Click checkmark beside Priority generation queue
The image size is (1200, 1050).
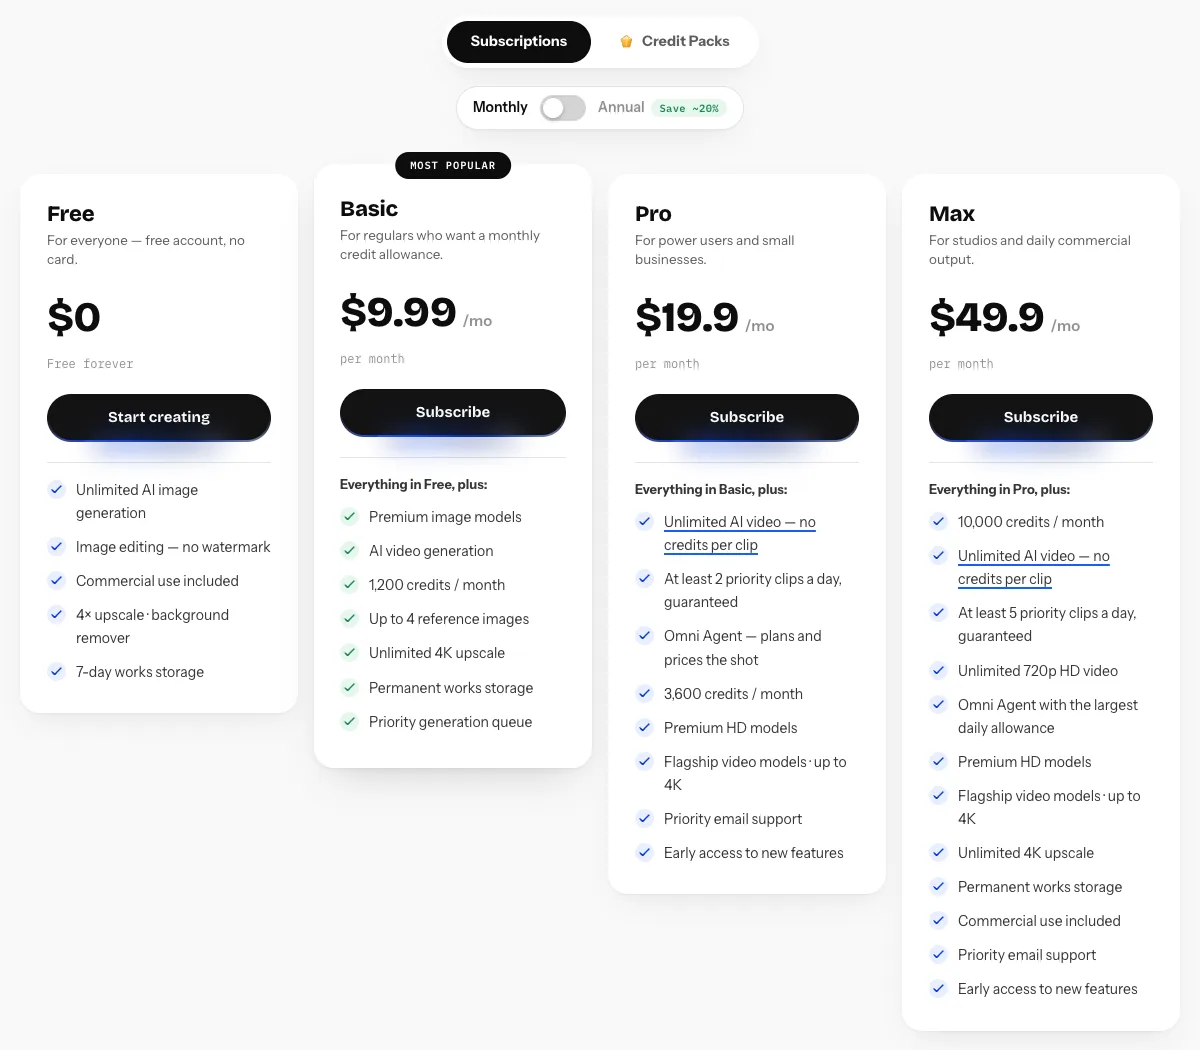350,722
